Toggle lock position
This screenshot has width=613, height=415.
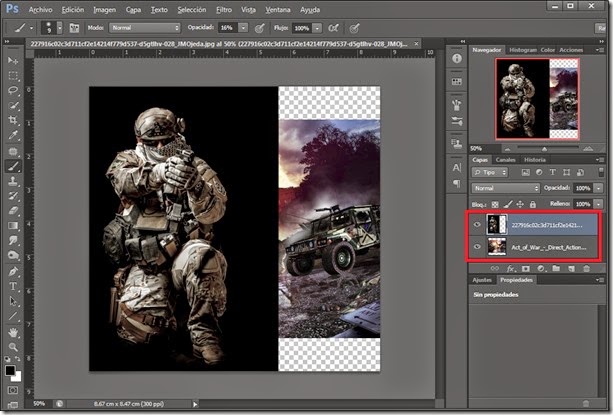520,204
